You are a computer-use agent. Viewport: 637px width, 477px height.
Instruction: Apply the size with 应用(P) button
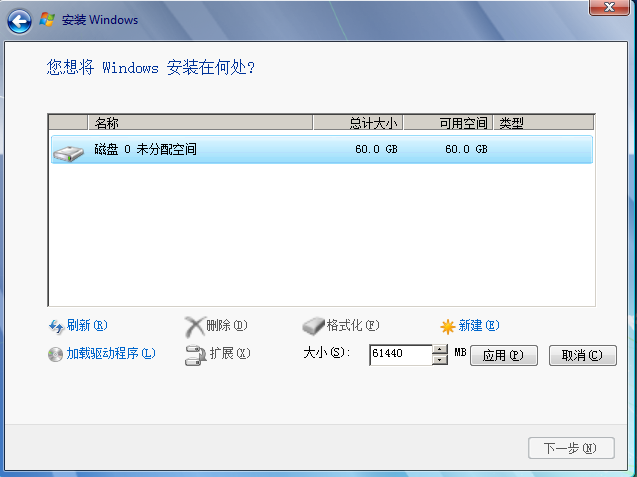504,356
